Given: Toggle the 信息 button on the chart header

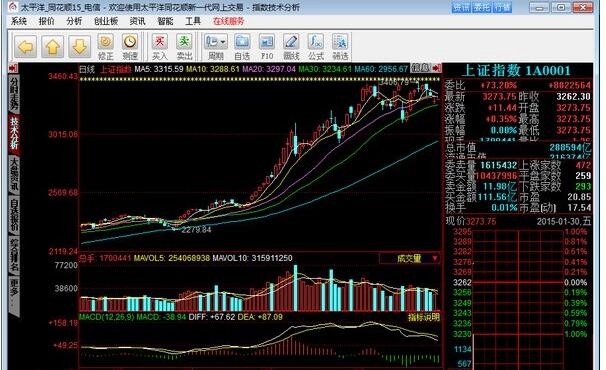Looking at the screenshot, I should point(420,68).
